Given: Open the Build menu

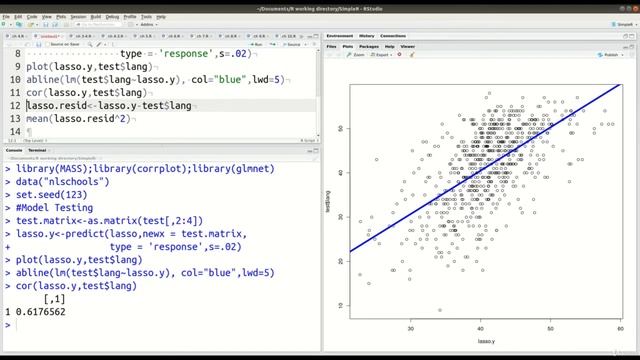Looking at the screenshot, I should [x=96, y=17].
